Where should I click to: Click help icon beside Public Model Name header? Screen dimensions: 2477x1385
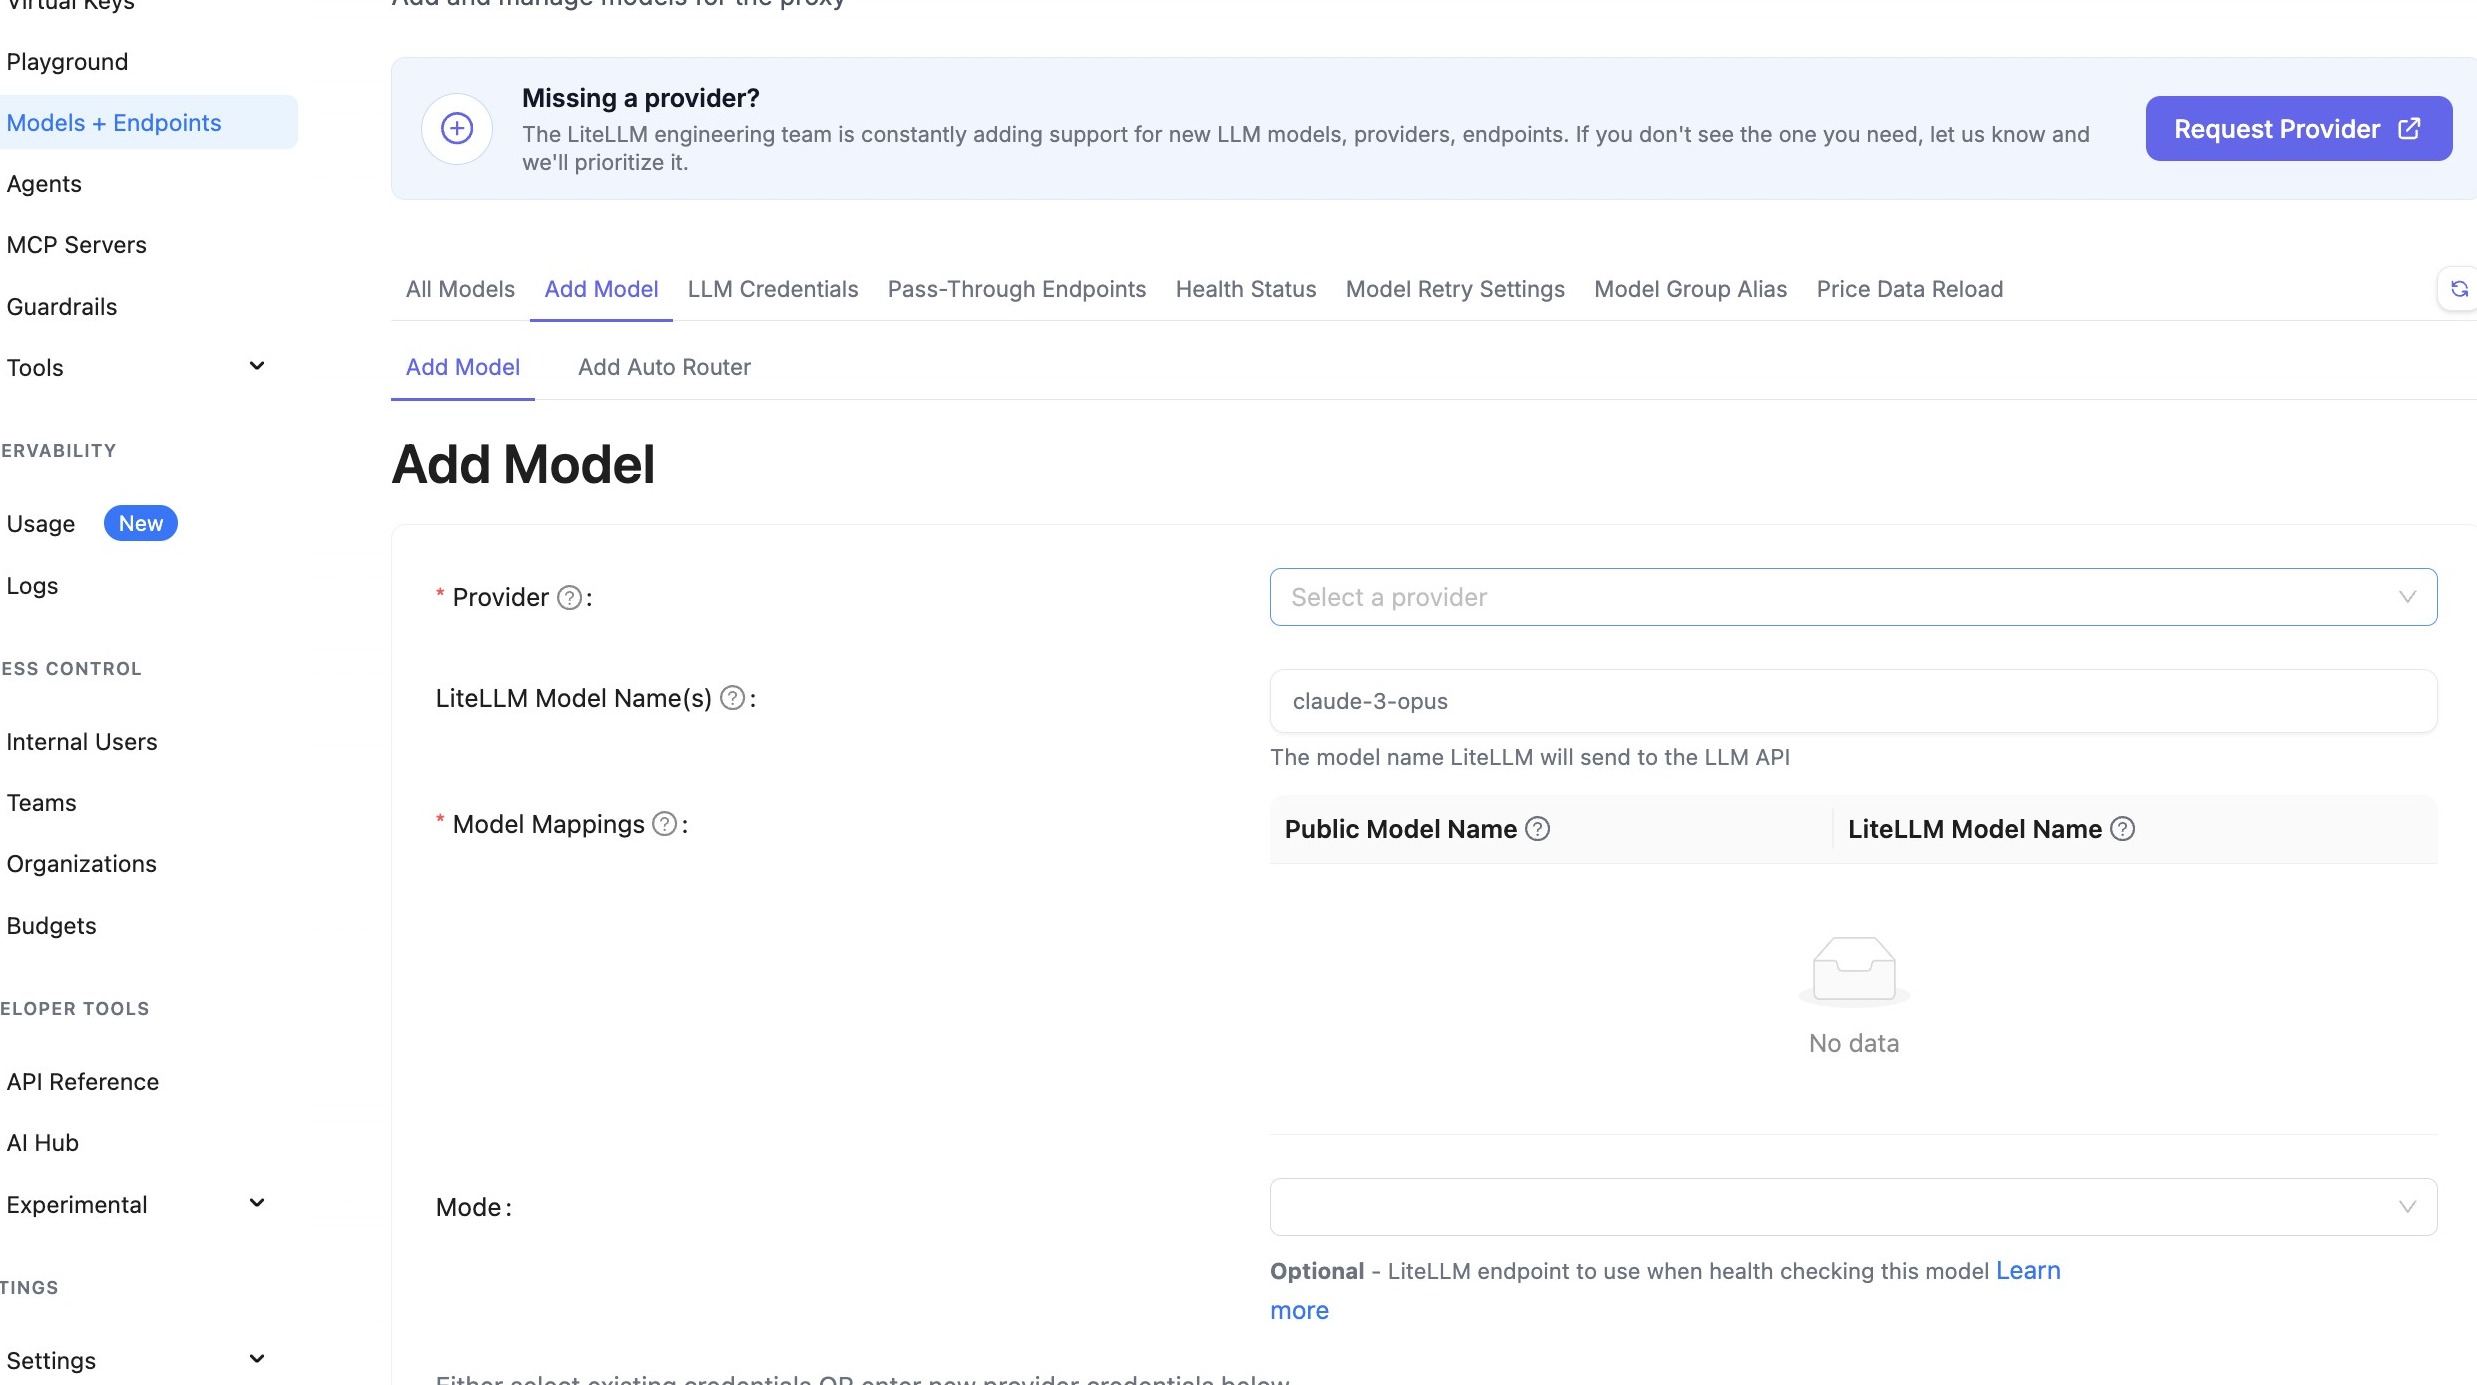[x=1538, y=829]
